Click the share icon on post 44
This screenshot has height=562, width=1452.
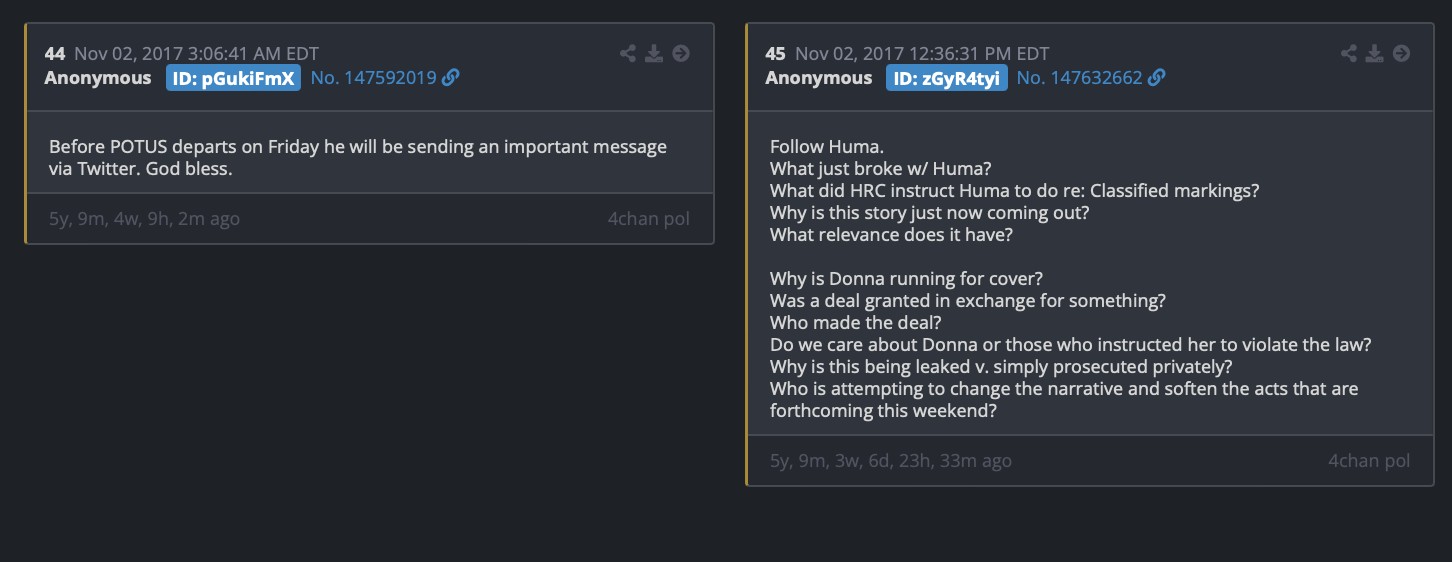(627, 53)
